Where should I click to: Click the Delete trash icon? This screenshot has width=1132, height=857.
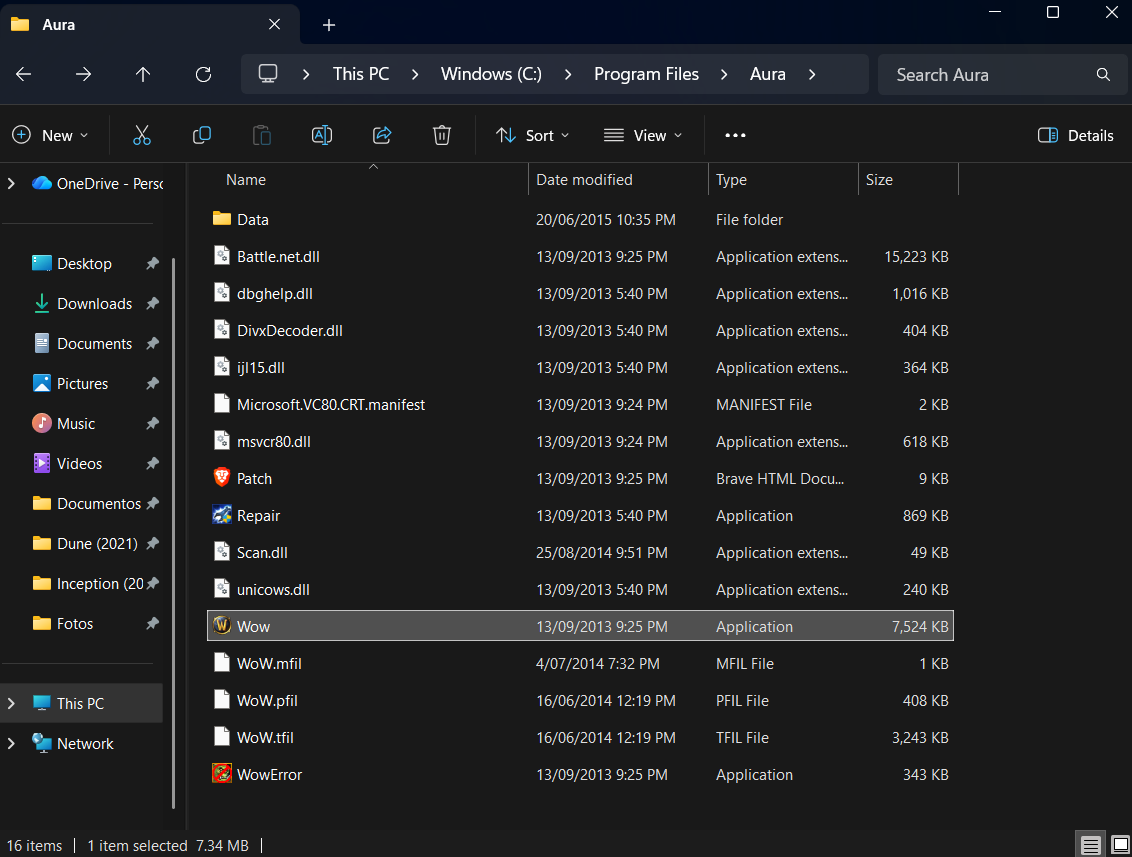(x=442, y=135)
